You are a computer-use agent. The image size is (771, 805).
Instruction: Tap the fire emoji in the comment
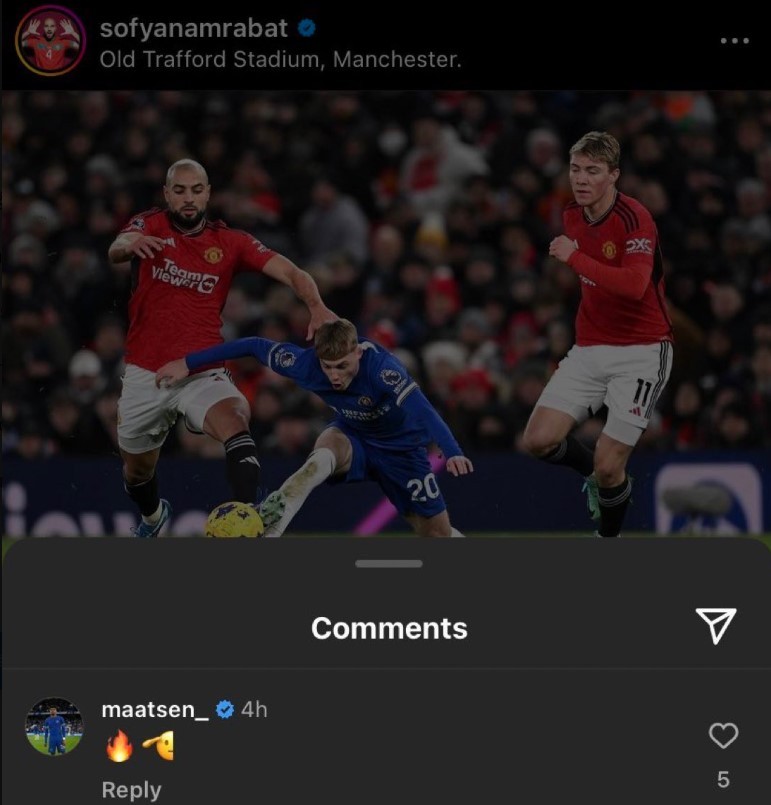pos(120,745)
